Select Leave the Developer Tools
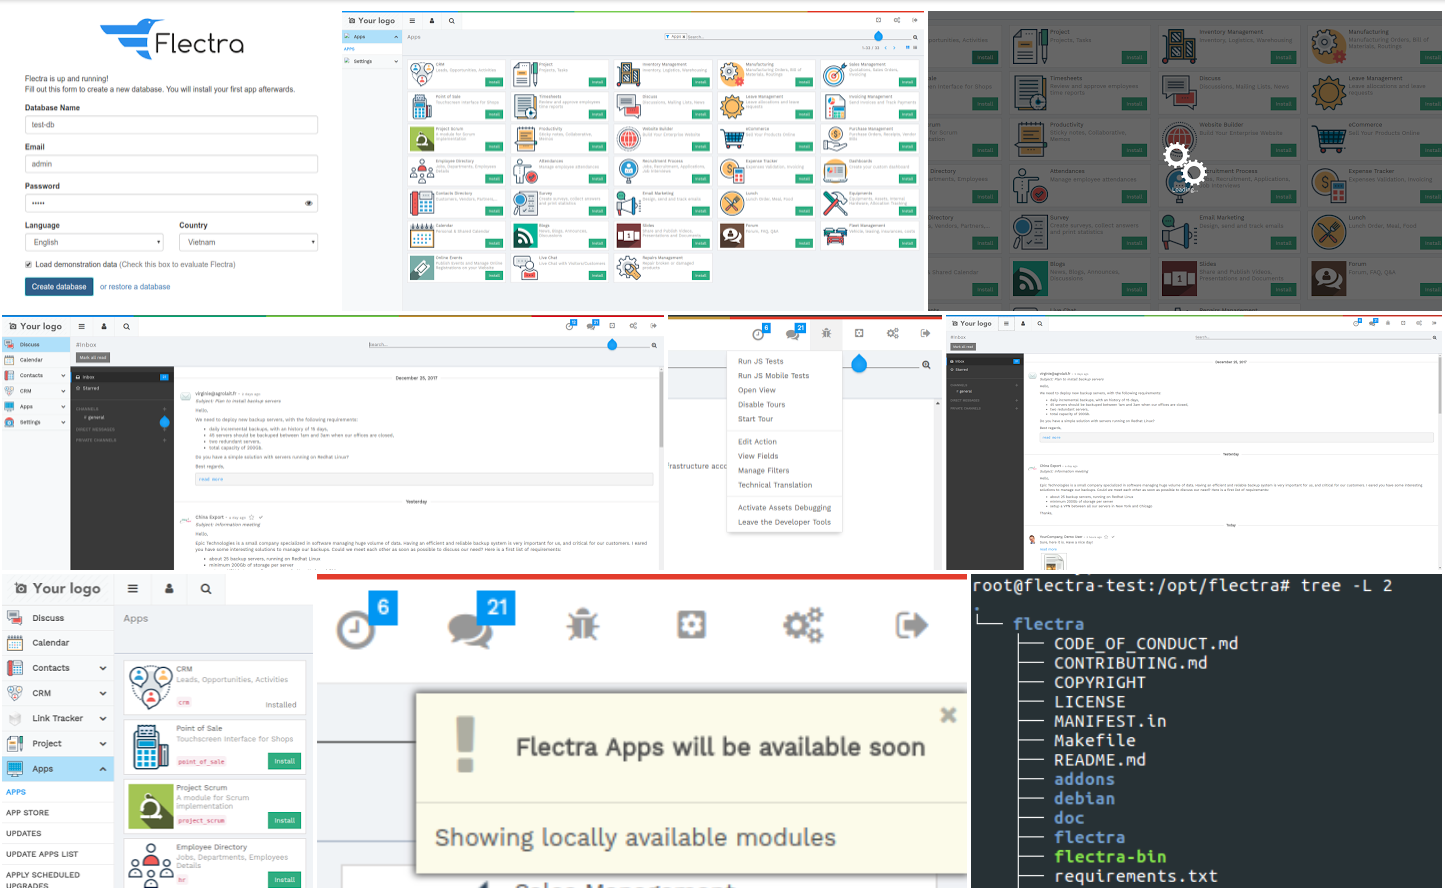The image size is (1445, 888). [785, 522]
